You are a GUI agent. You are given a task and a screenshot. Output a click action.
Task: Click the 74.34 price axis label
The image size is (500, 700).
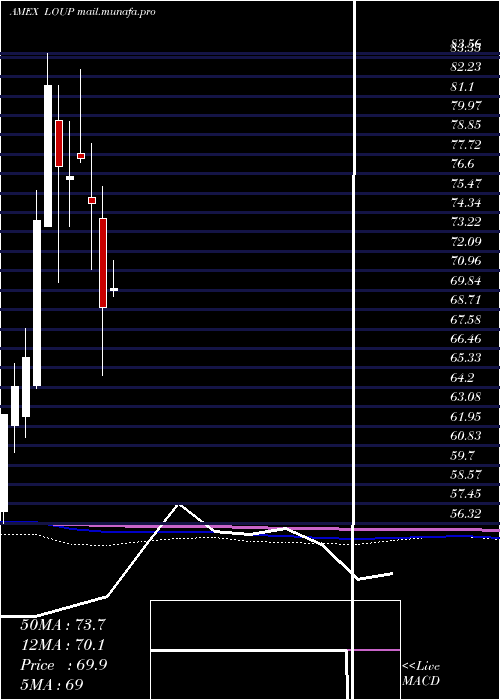466,203
